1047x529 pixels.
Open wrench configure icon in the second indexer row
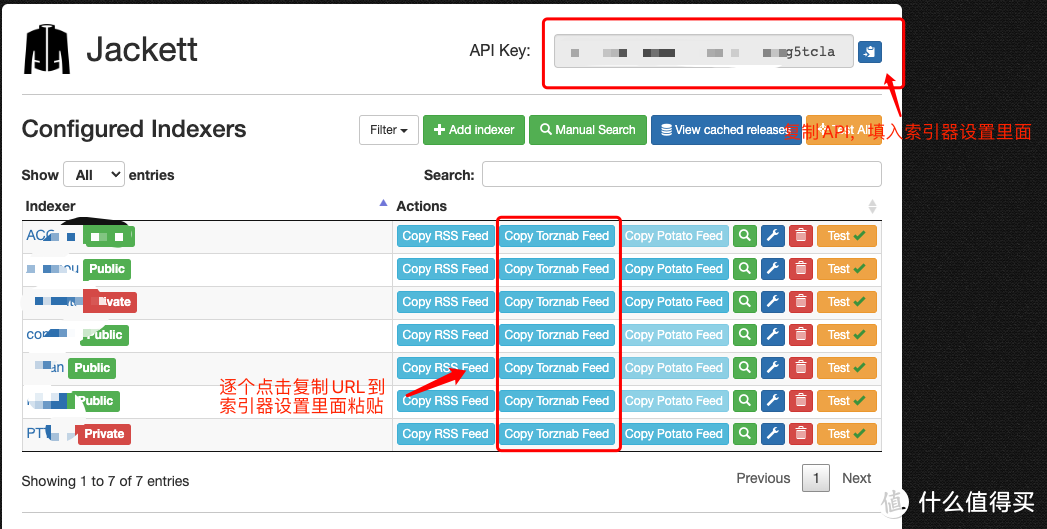(x=772, y=269)
